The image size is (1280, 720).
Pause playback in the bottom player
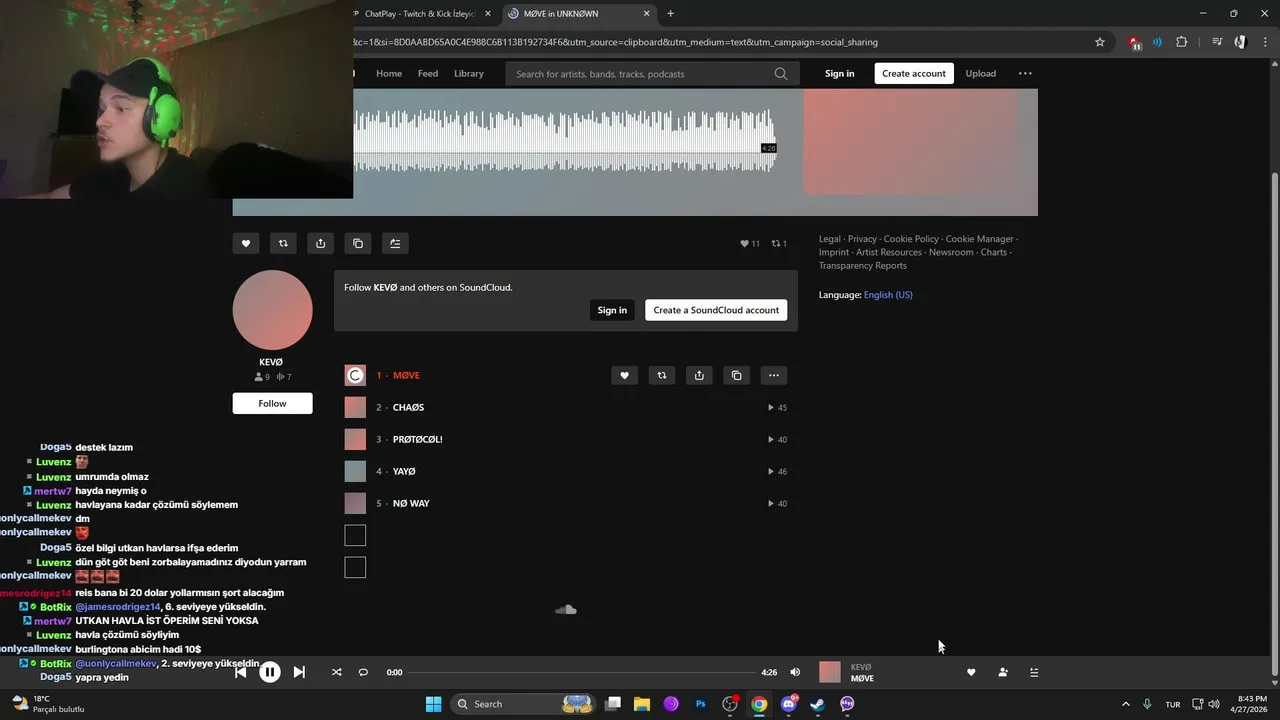point(270,672)
